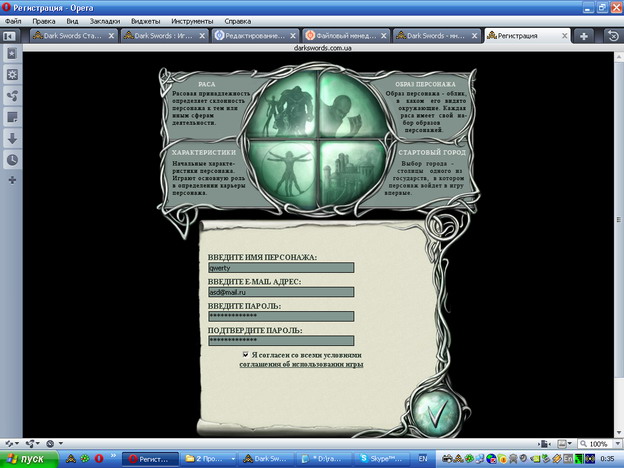Open the Unite share panel in sidebar

coord(12,96)
